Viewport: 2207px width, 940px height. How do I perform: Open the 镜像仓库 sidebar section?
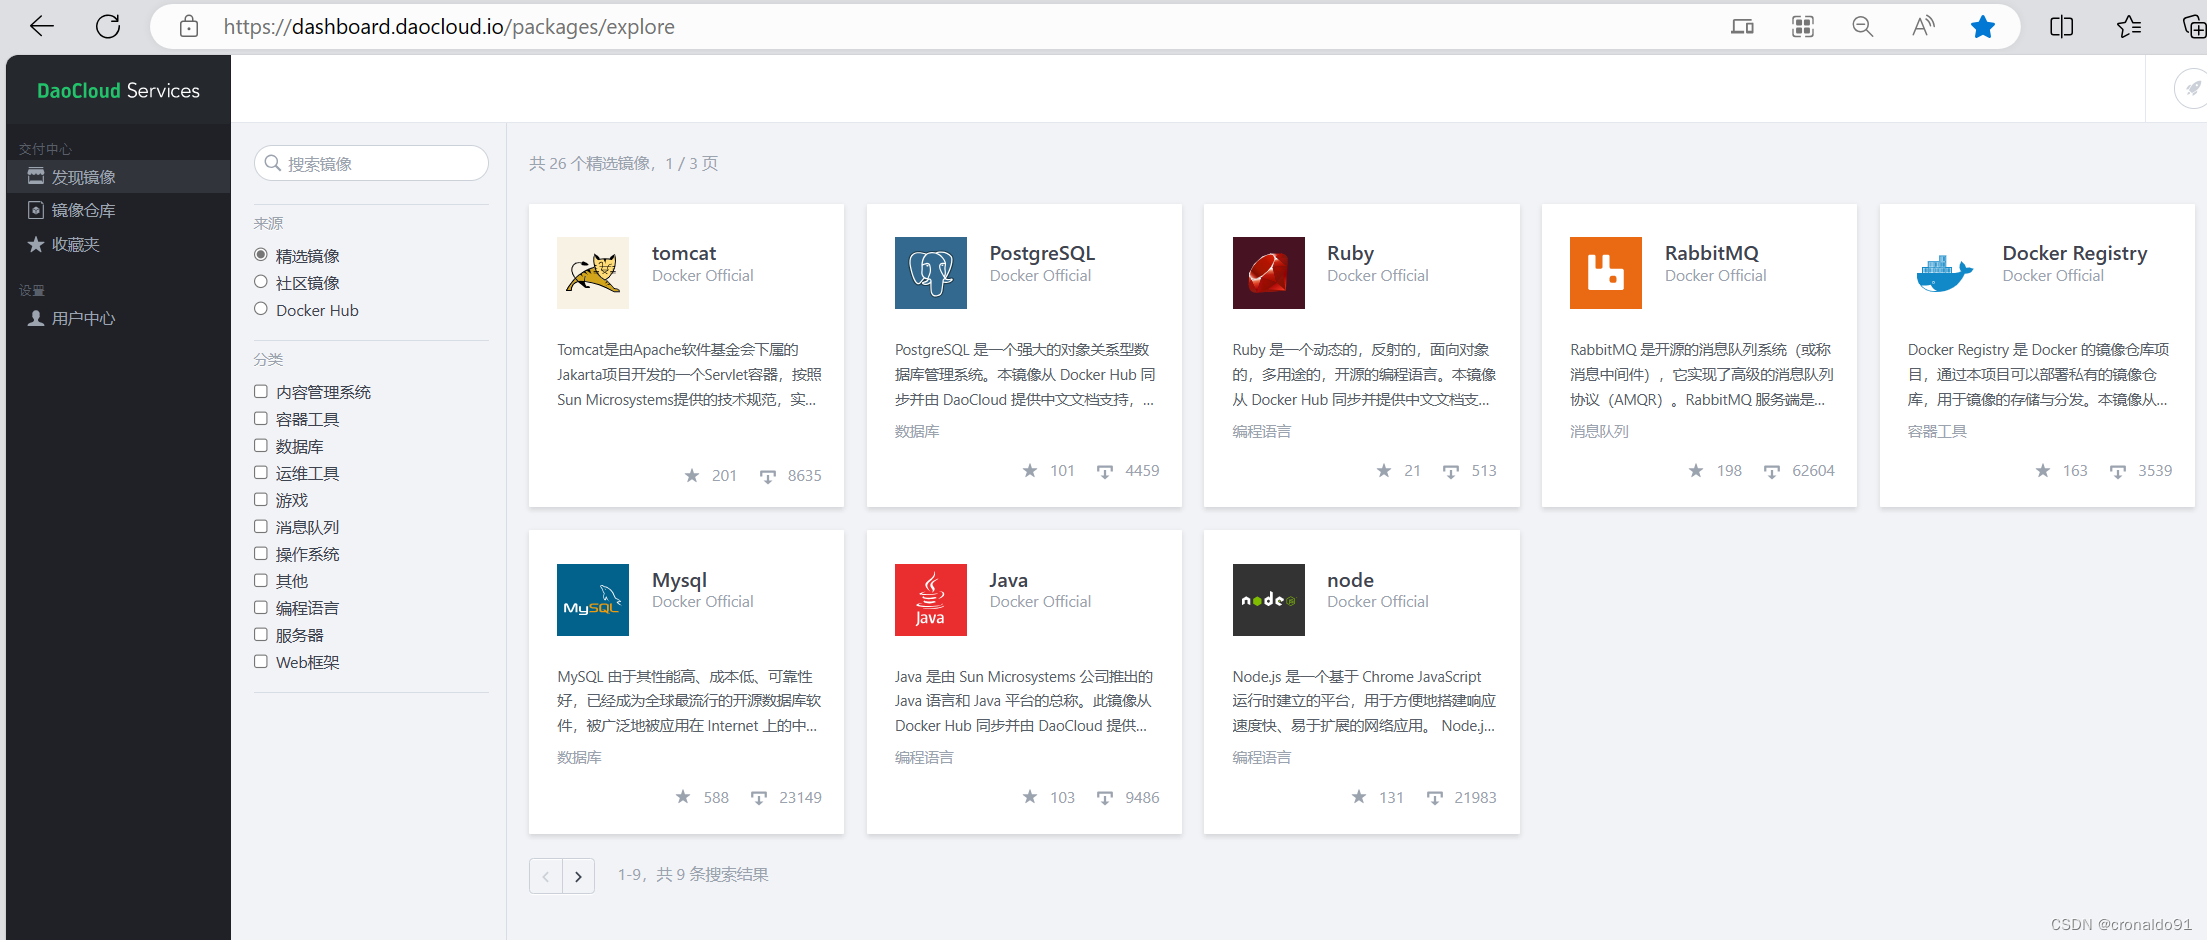click(85, 210)
